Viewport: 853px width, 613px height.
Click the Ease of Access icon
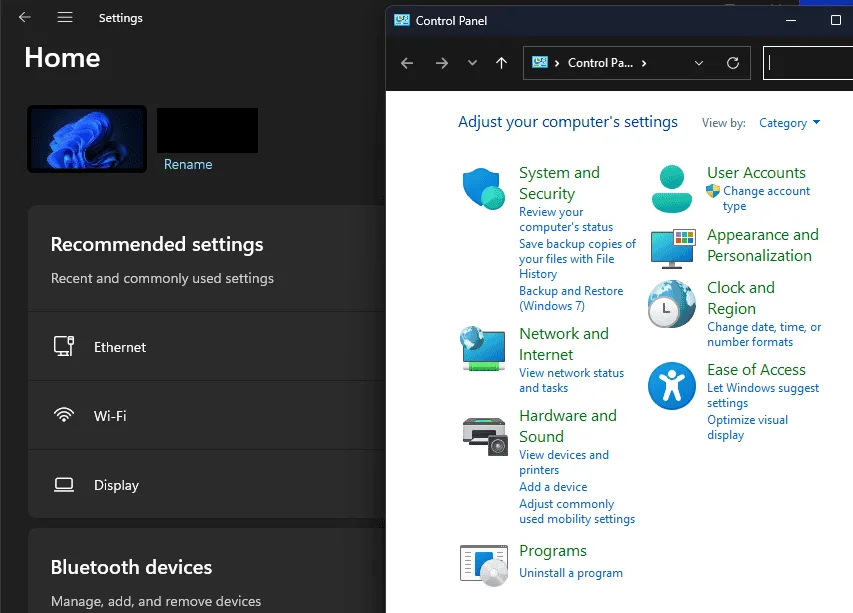pos(672,386)
